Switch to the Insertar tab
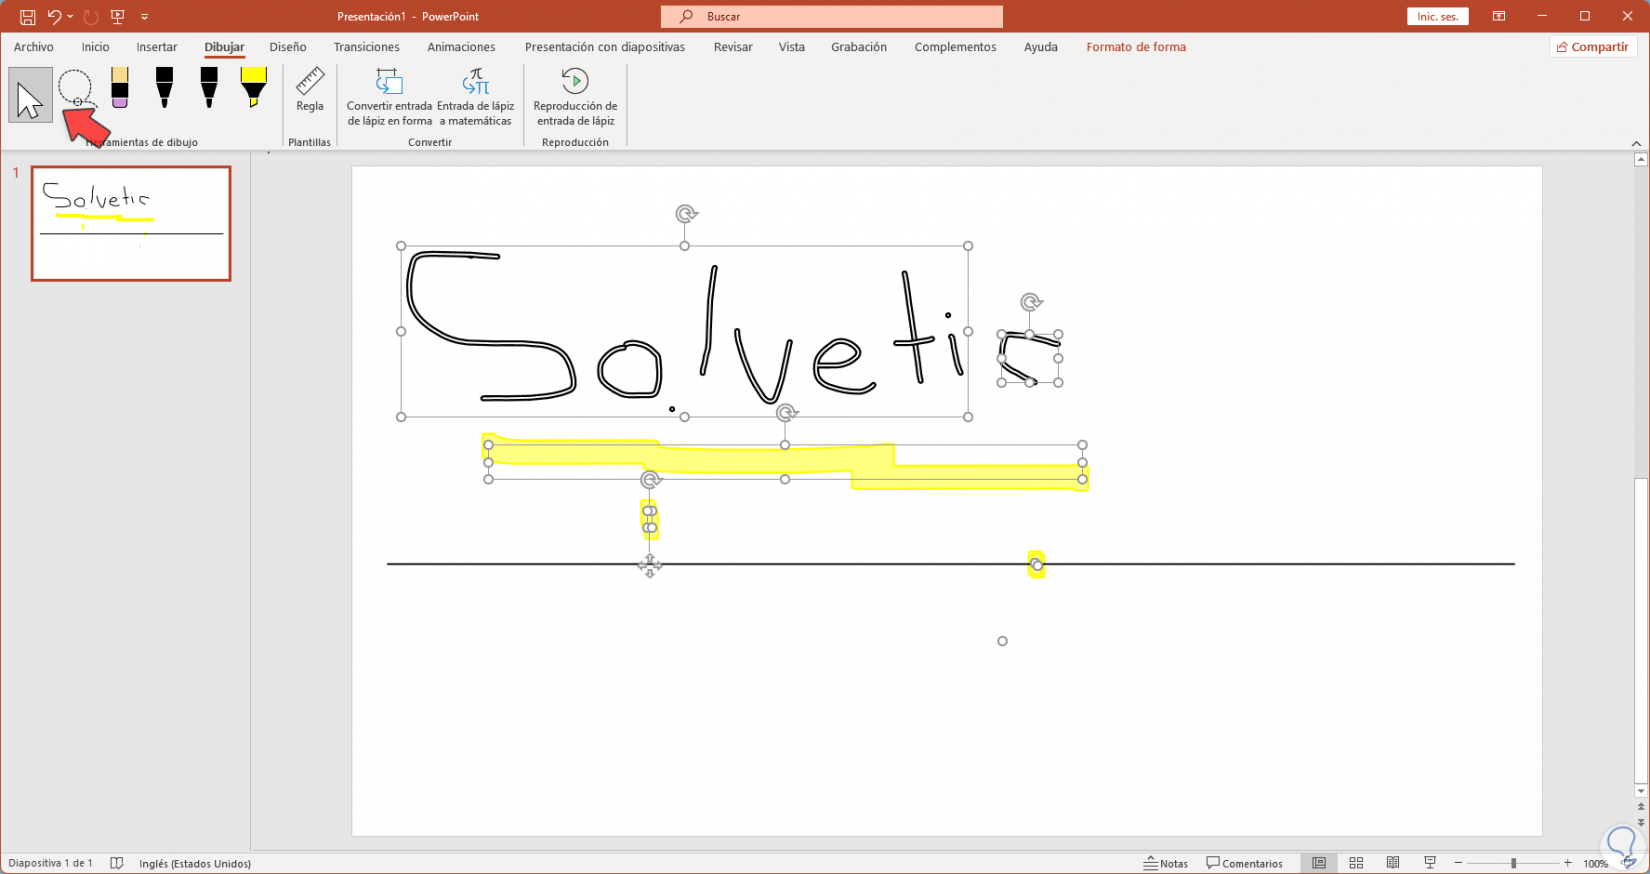This screenshot has height=874, width=1650. pyautogui.click(x=157, y=47)
